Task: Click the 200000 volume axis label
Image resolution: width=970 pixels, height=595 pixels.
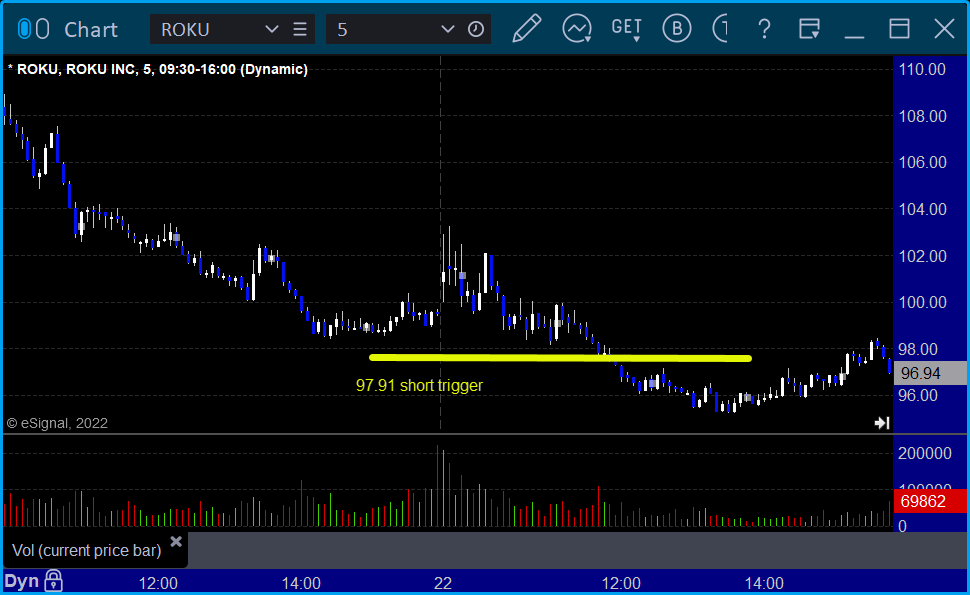Action: point(925,453)
